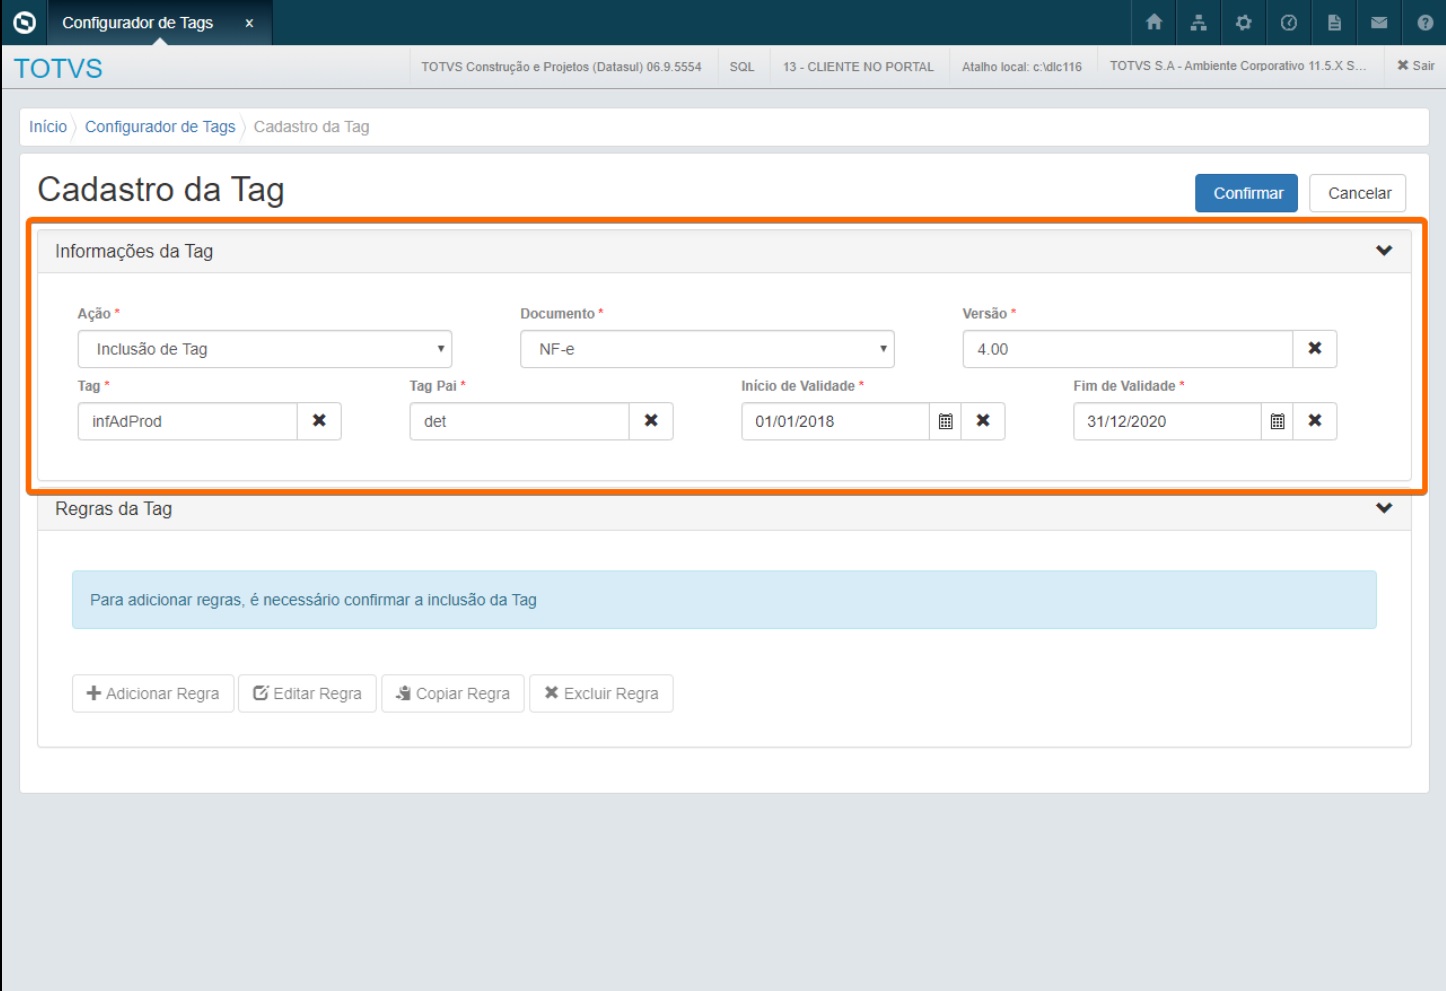The image size is (1446, 991).
Task: Open the clock history icon
Action: (x=1289, y=22)
